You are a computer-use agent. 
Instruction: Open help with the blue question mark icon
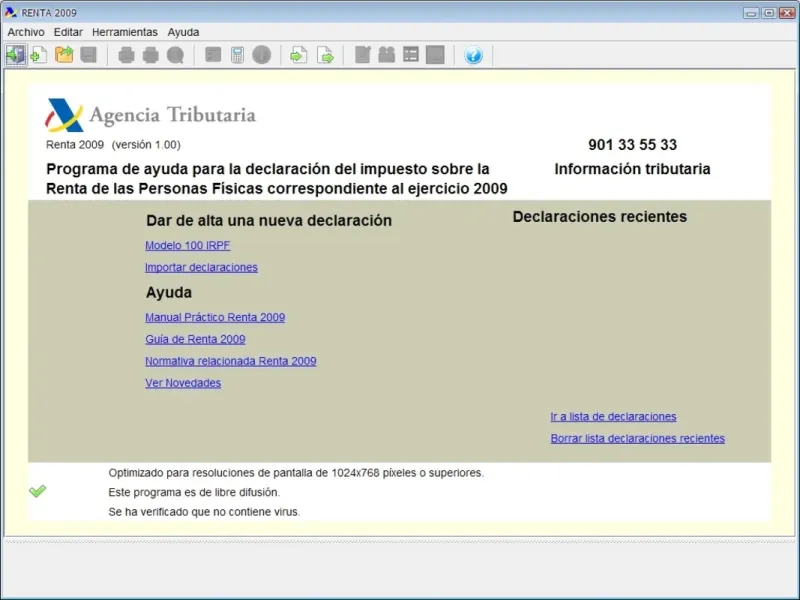pyautogui.click(x=473, y=55)
